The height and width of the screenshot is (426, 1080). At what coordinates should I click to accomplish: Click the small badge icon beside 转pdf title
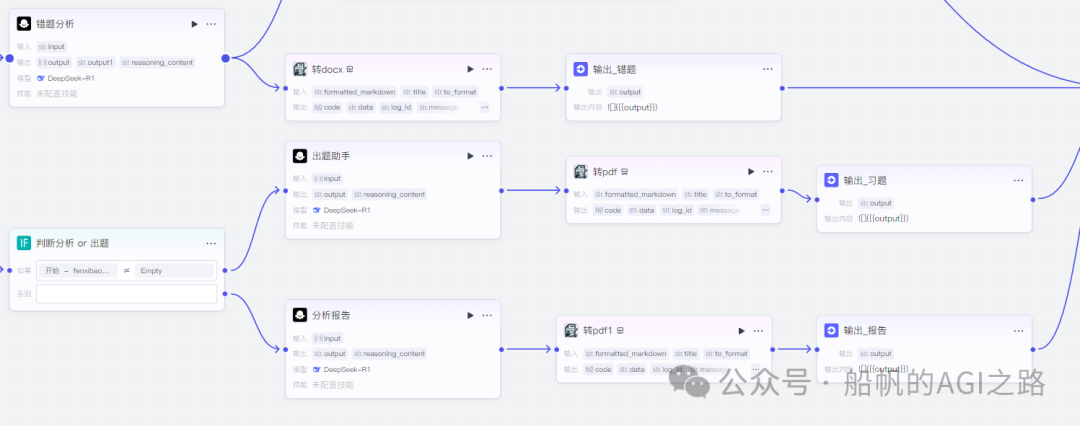pos(625,172)
